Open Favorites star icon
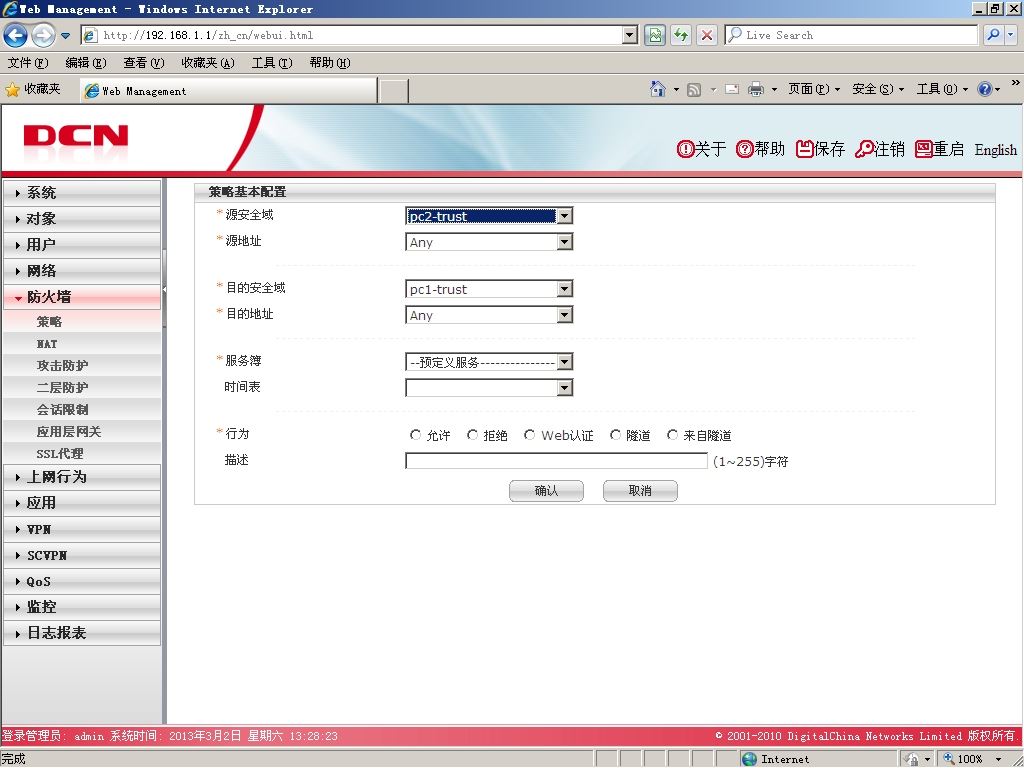Viewport: 1024px width, 768px height. 12,89
